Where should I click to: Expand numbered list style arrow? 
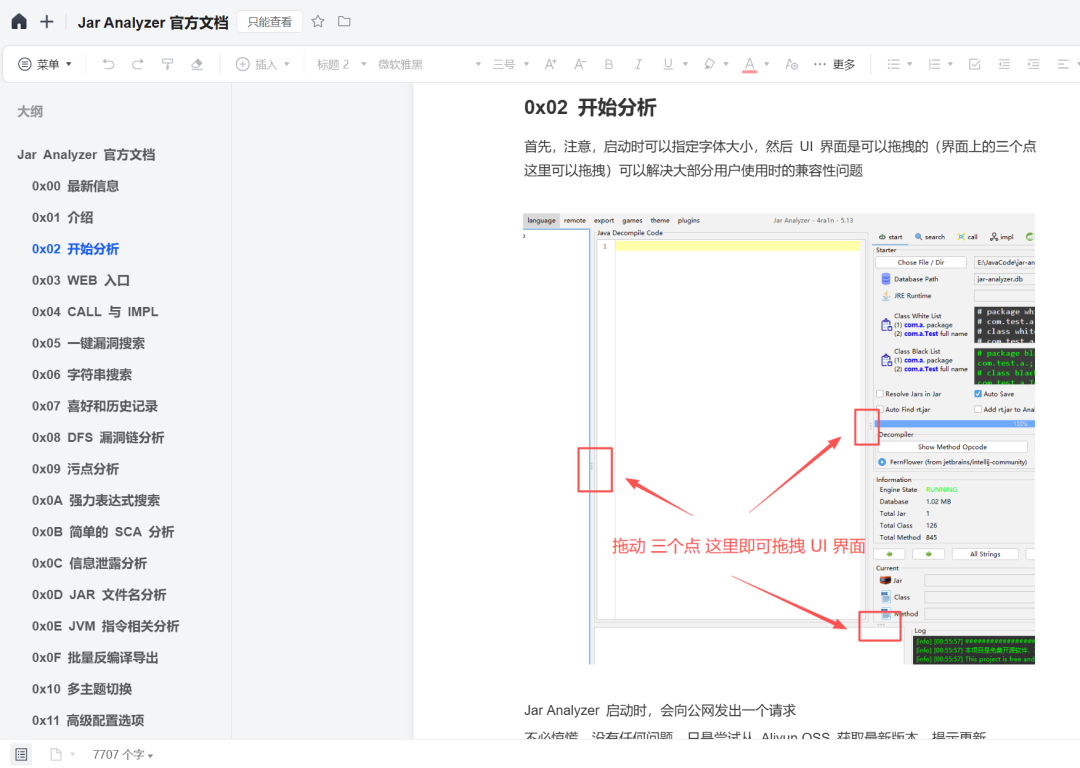point(951,64)
